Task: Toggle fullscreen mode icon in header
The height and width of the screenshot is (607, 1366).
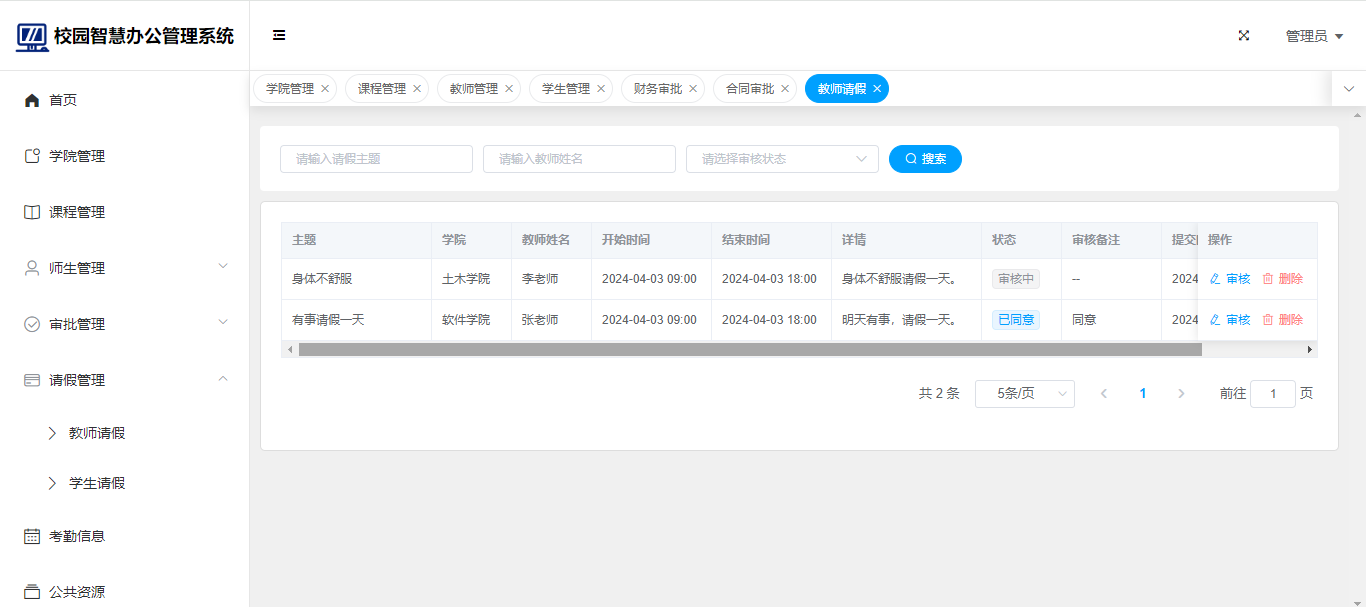Action: (1244, 35)
